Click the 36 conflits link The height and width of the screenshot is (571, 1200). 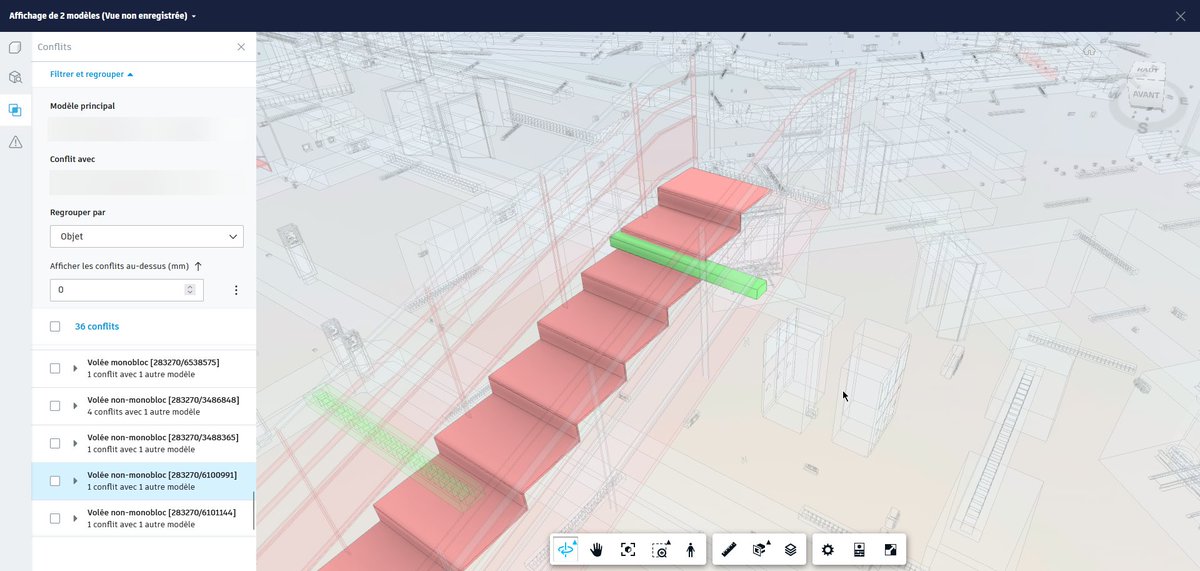97,326
